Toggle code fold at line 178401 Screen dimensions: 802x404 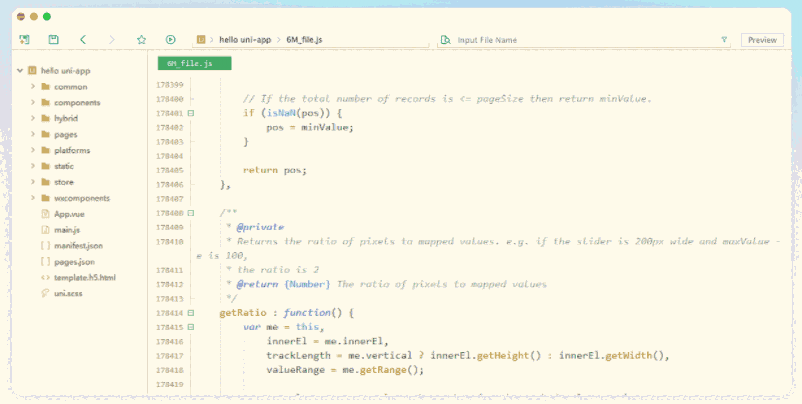tap(191, 114)
